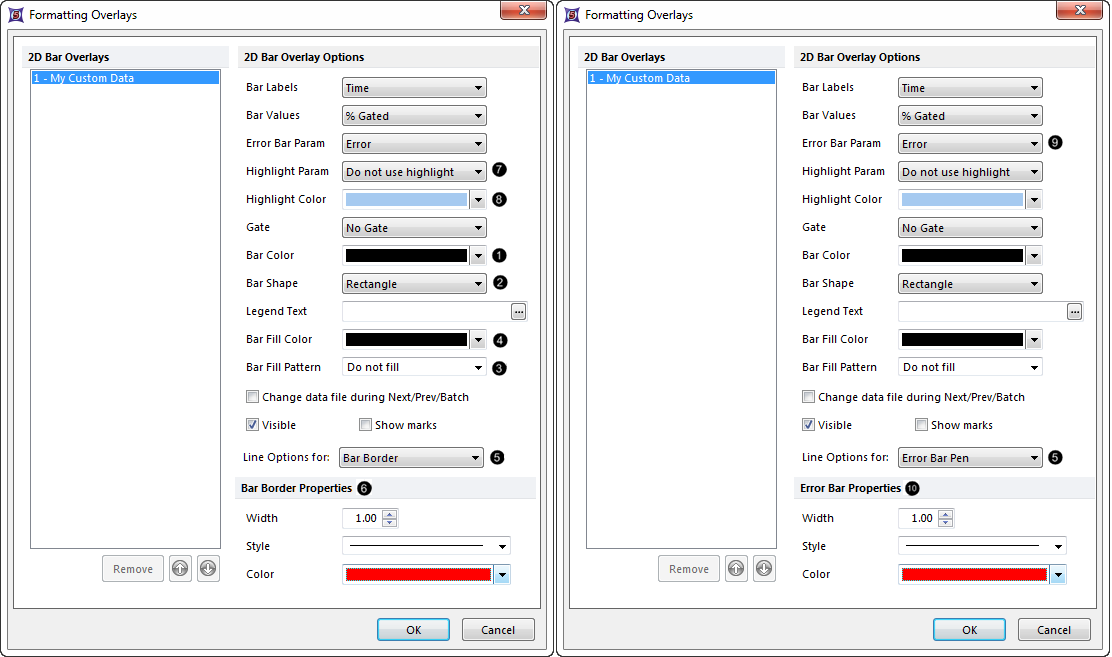Open Legend Text ellipsis button in right dialog
This screenshot has height=657, width=1112.
point(1074,312)
